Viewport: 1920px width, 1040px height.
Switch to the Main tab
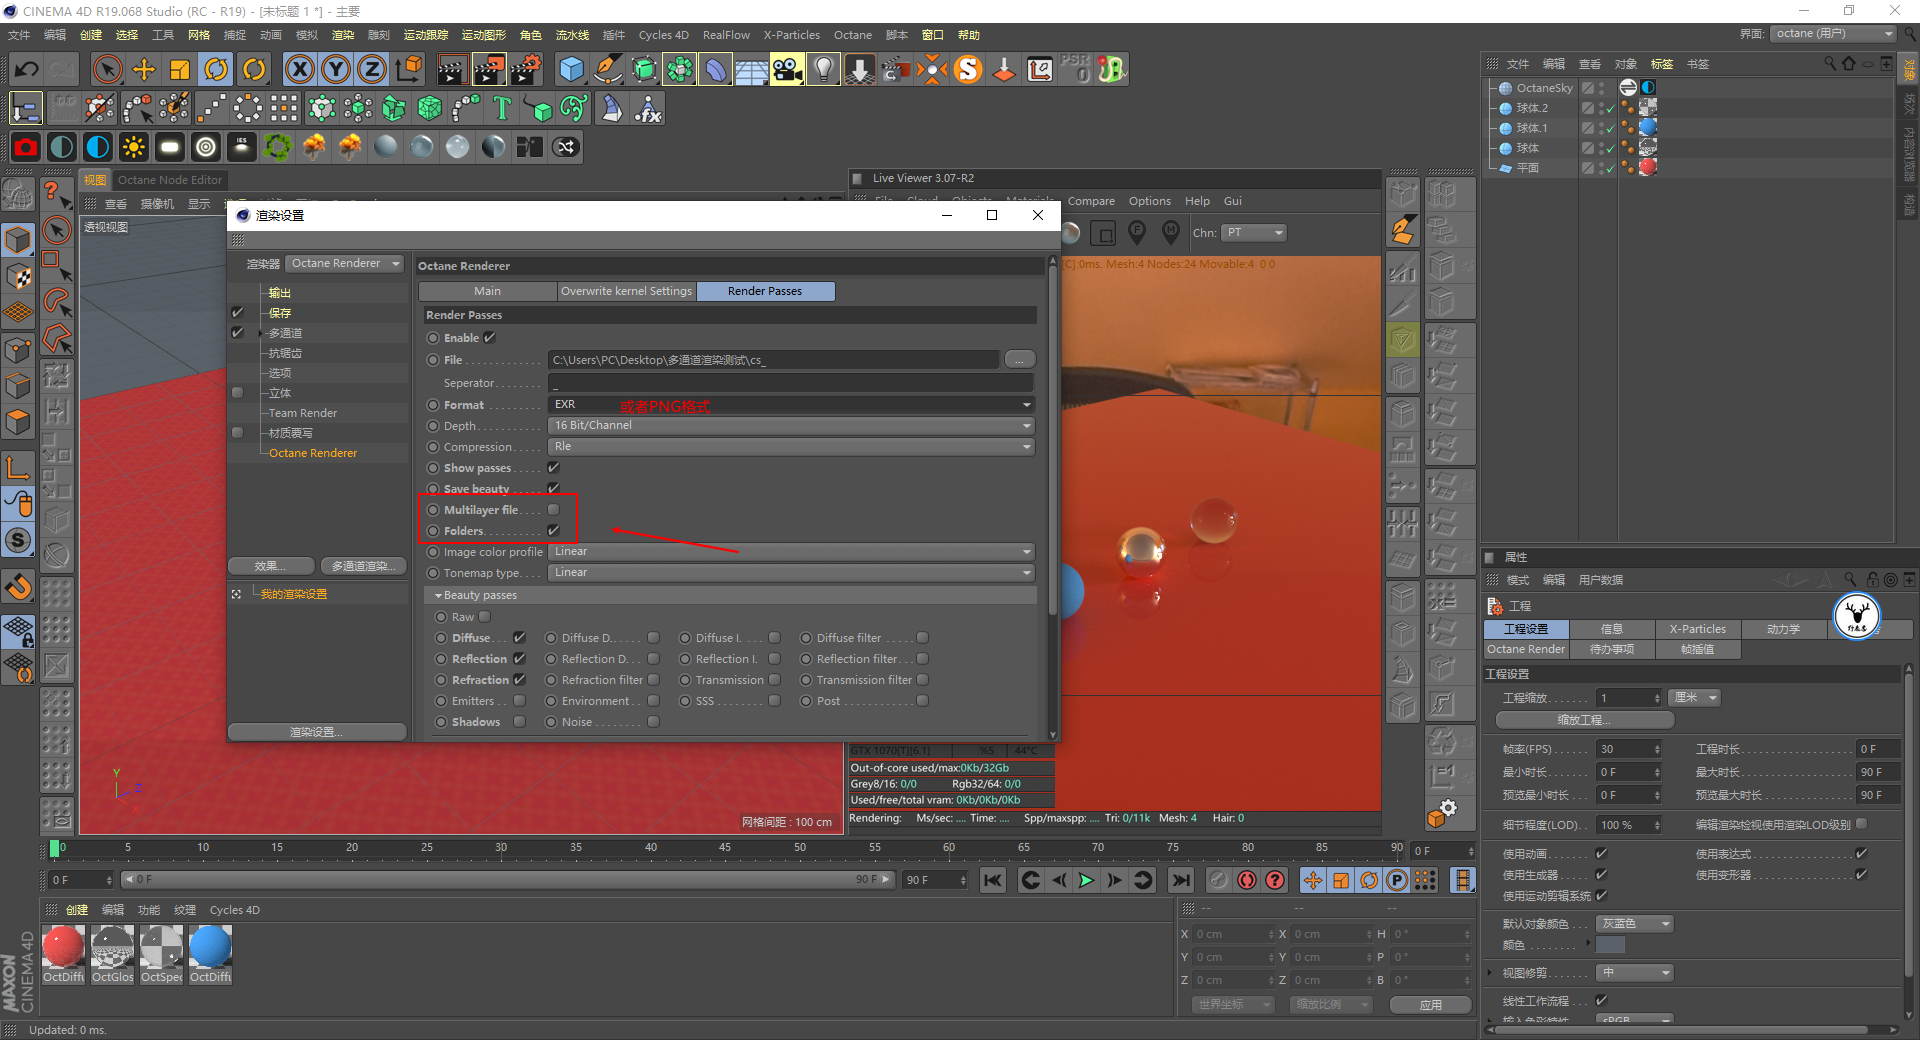(x=488, y=291)
